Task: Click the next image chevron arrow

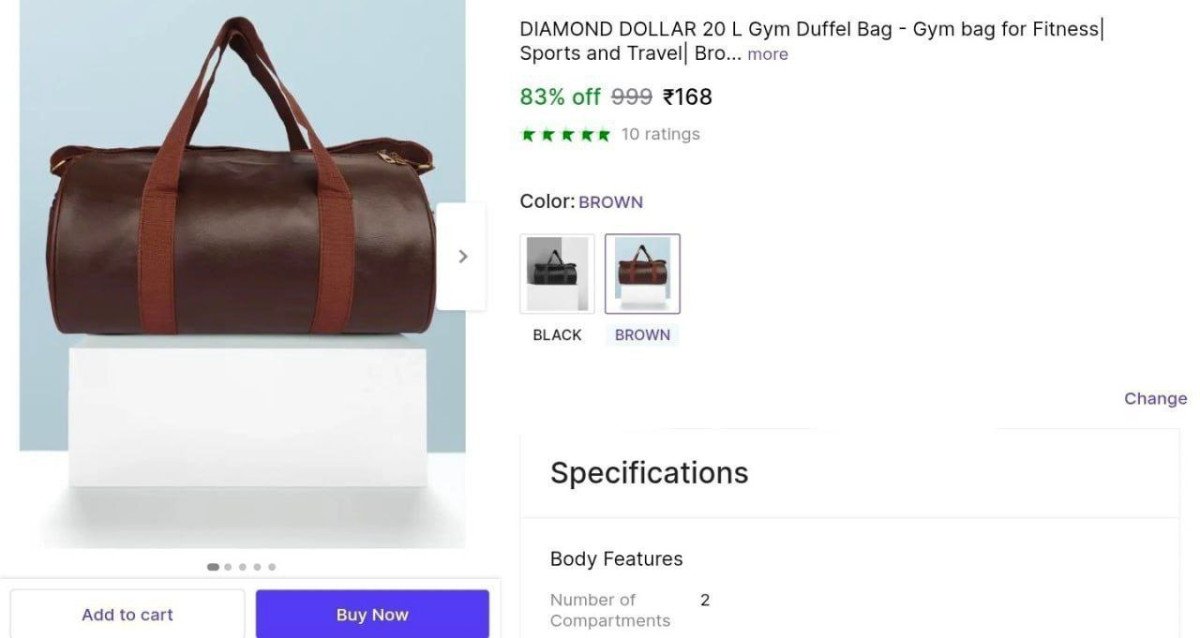Action: (462, 256)
